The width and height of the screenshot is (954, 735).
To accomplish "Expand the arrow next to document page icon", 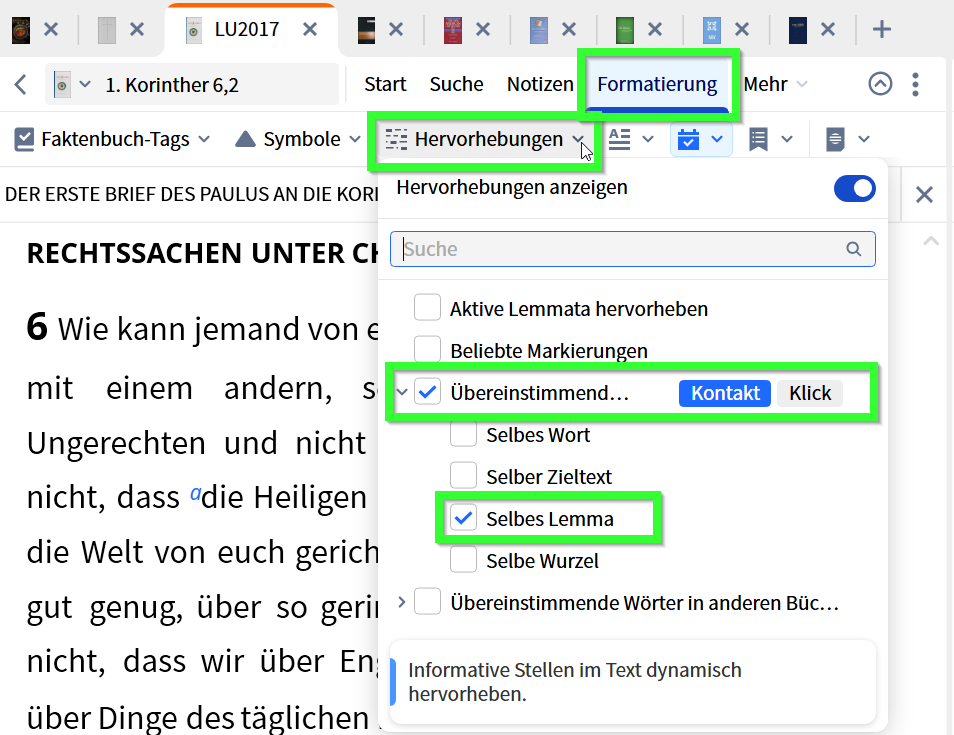I will tap(863, 139).
